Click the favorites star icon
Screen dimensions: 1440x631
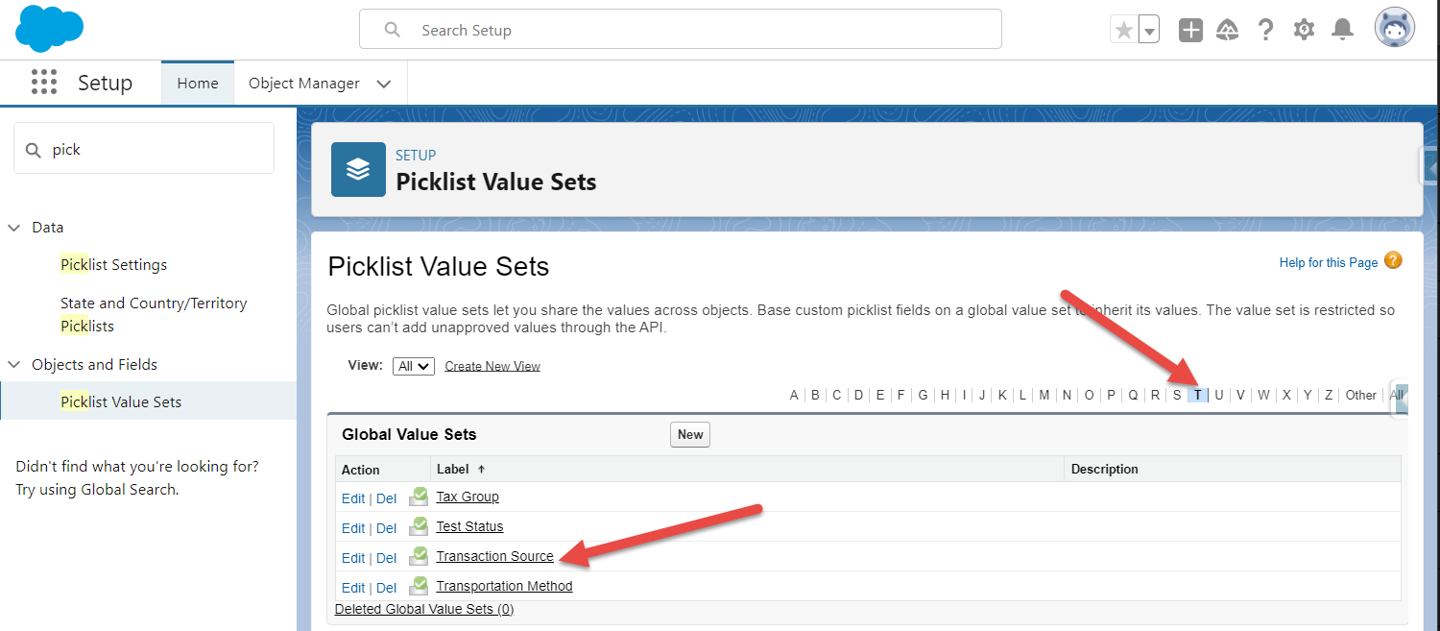pyautogui.click(x=1124, y=30)
